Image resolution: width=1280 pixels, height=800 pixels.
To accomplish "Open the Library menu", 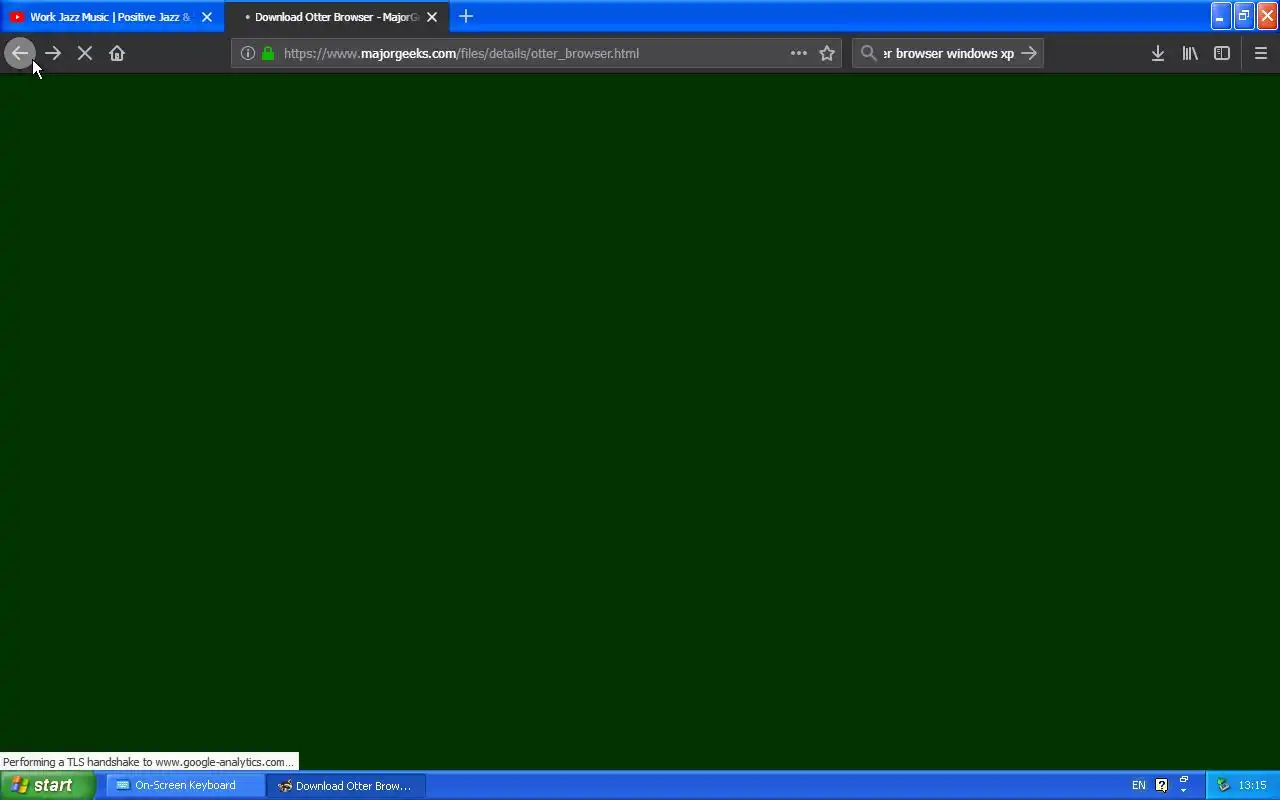I will 1190,53.
